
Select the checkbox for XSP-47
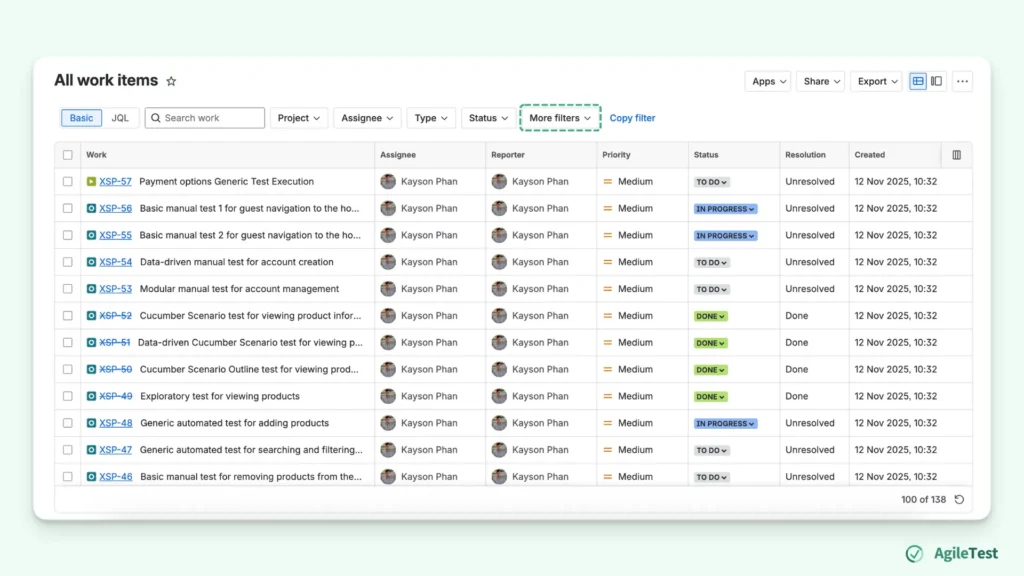coord(68,450)
